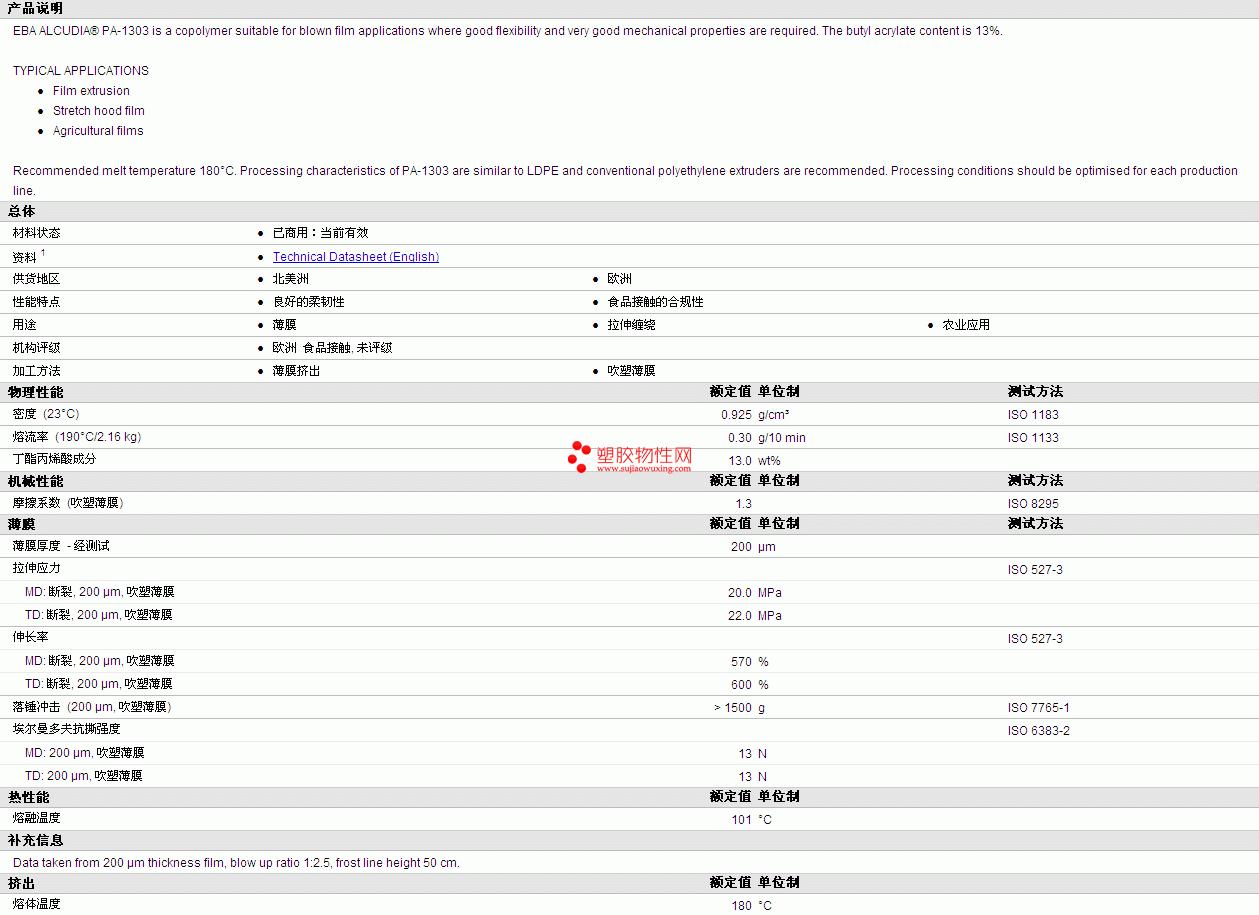1259x915 pixels.
Task: Click the ISO 8295 test method
Action: click(x=1033, y=504)
